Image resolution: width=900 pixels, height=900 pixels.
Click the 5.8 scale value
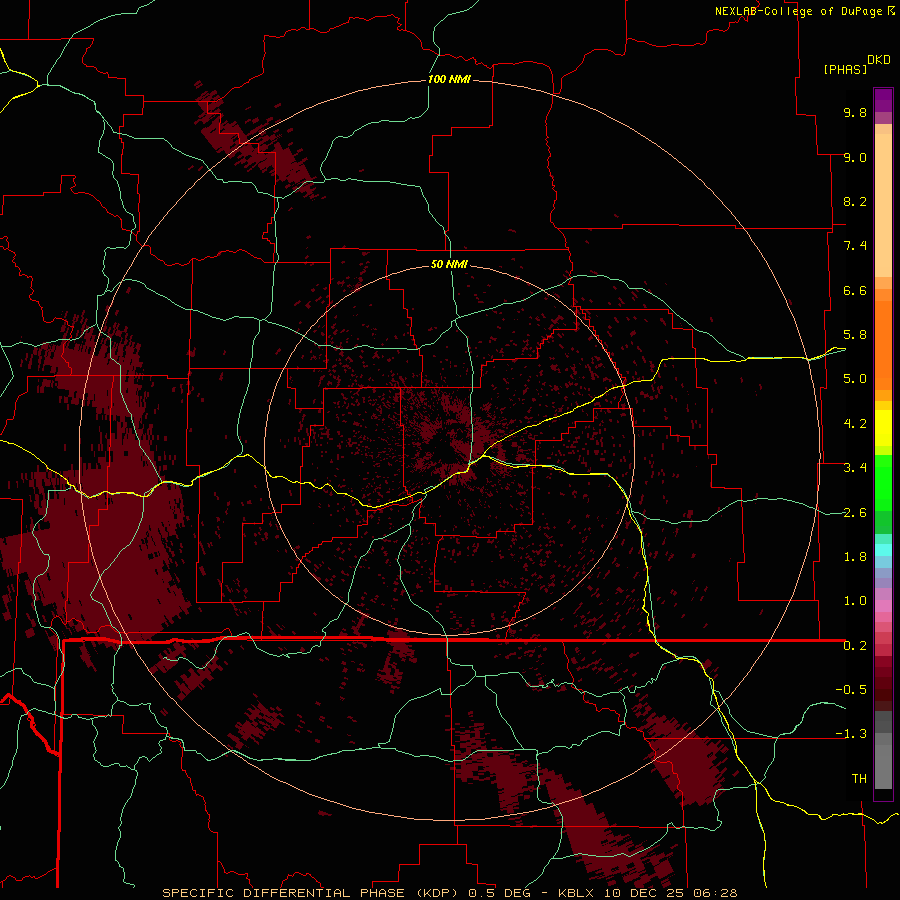855,335
